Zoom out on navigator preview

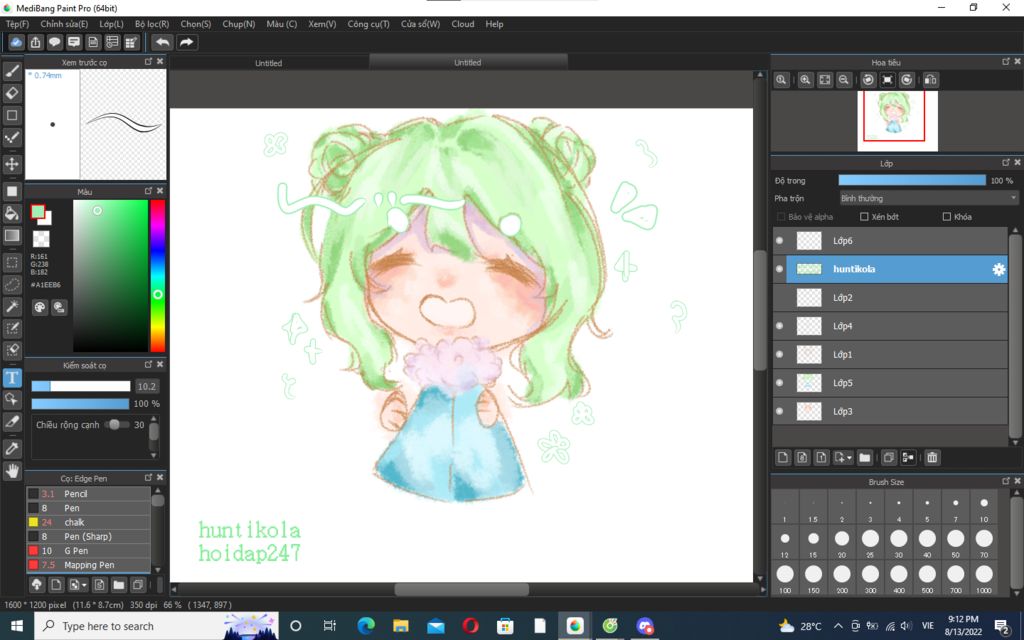(x=844, y=80)
